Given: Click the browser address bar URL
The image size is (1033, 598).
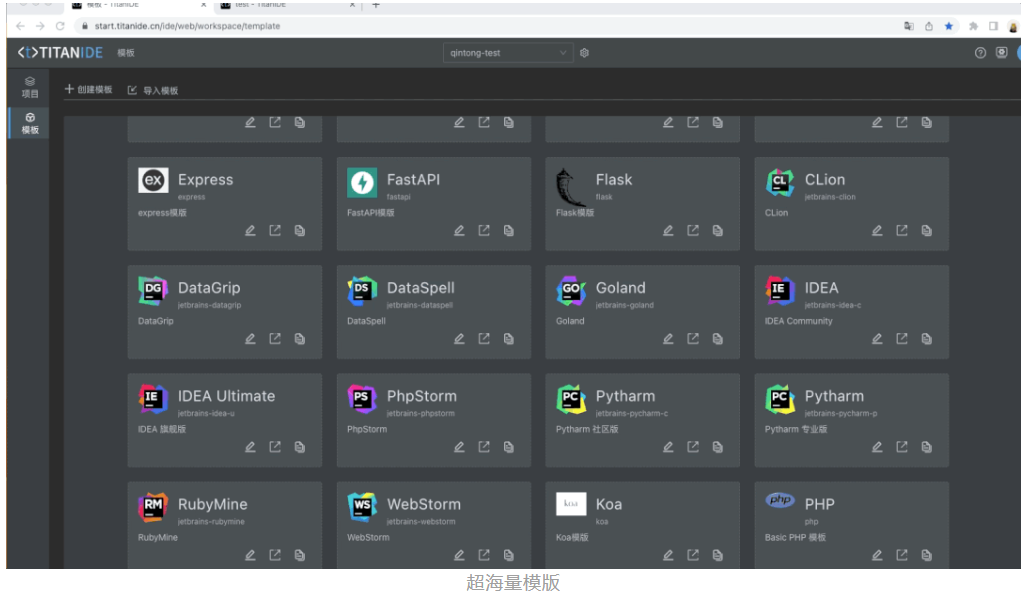Looking at the screenshot, I should [187, 26].
